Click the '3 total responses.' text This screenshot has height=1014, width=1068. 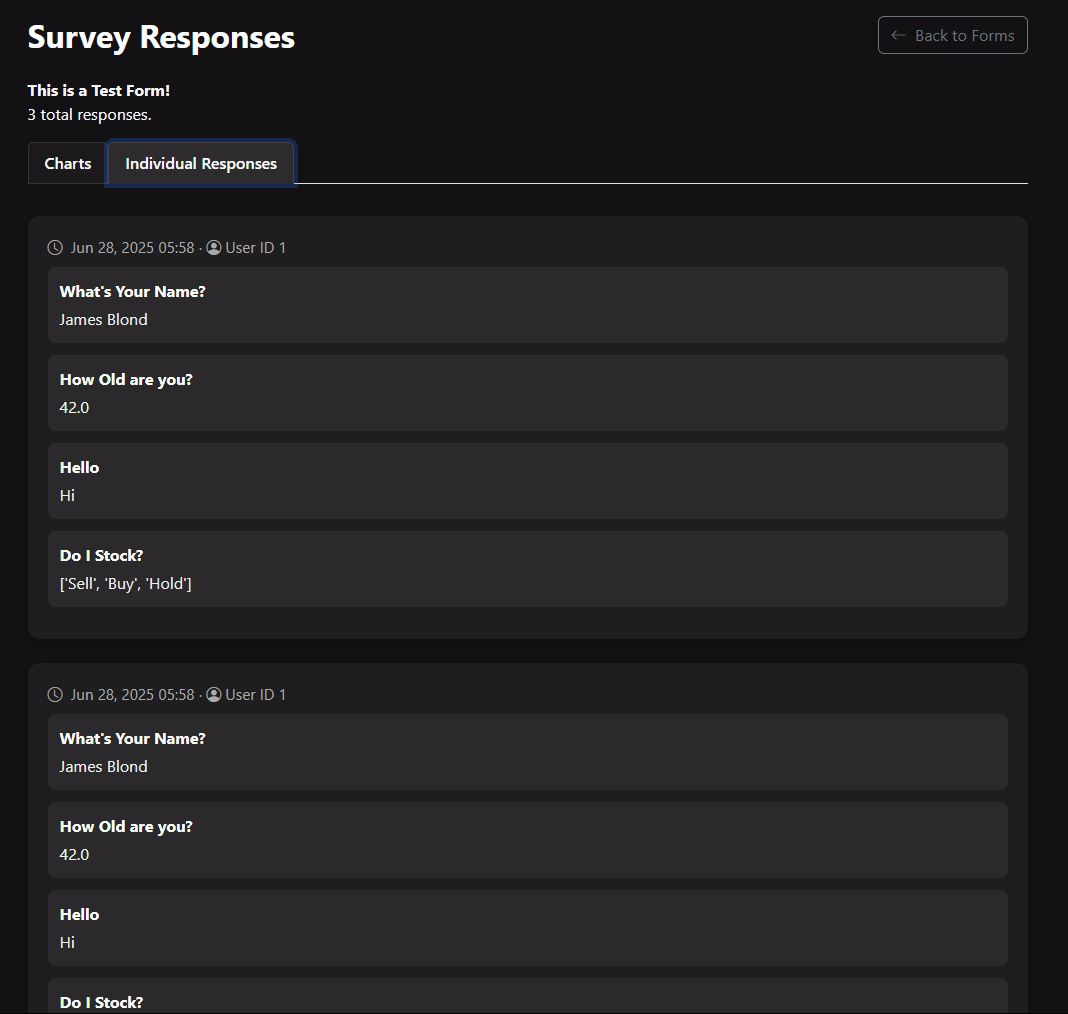pos(90,115)
